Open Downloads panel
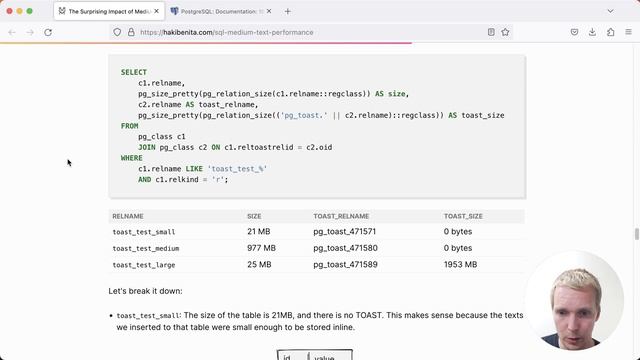Viewport: 640px width, 360px height. click(x=592, y=32)
